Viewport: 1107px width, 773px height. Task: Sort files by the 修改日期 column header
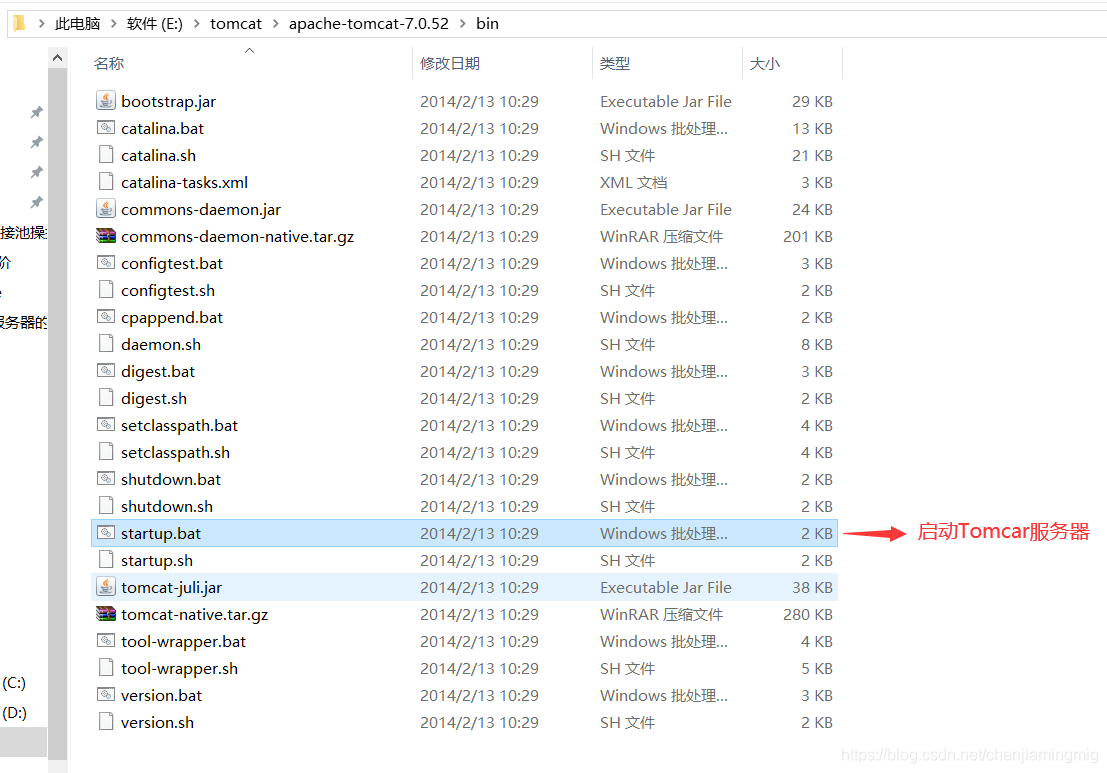point(450,64)
